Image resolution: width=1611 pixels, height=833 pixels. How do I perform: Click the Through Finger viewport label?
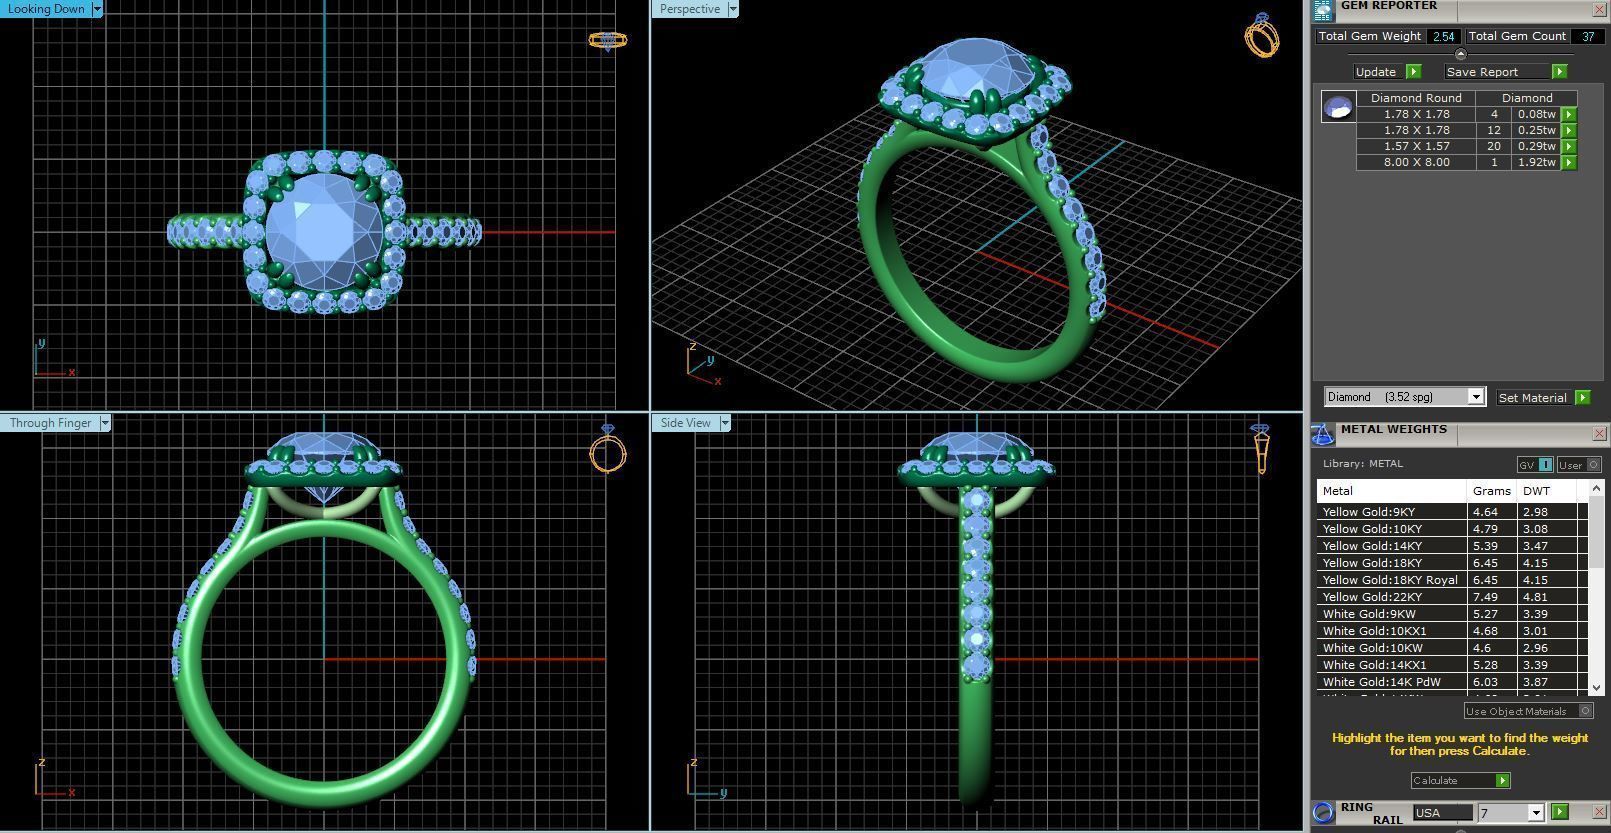point(50,423)
